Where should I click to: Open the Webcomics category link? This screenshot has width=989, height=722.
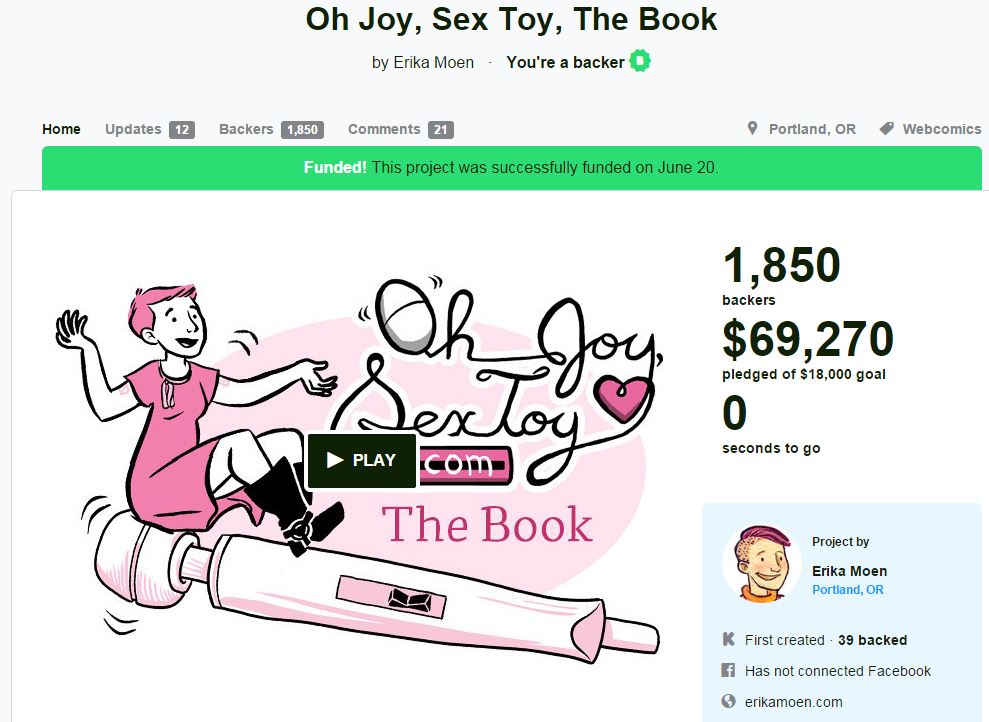[942, 129]
